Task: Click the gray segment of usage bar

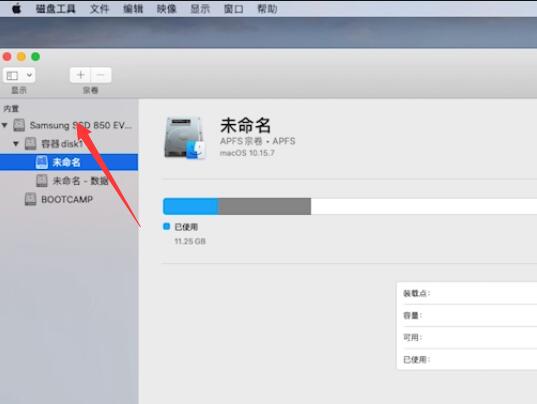Action: click(x=264, y=206)
